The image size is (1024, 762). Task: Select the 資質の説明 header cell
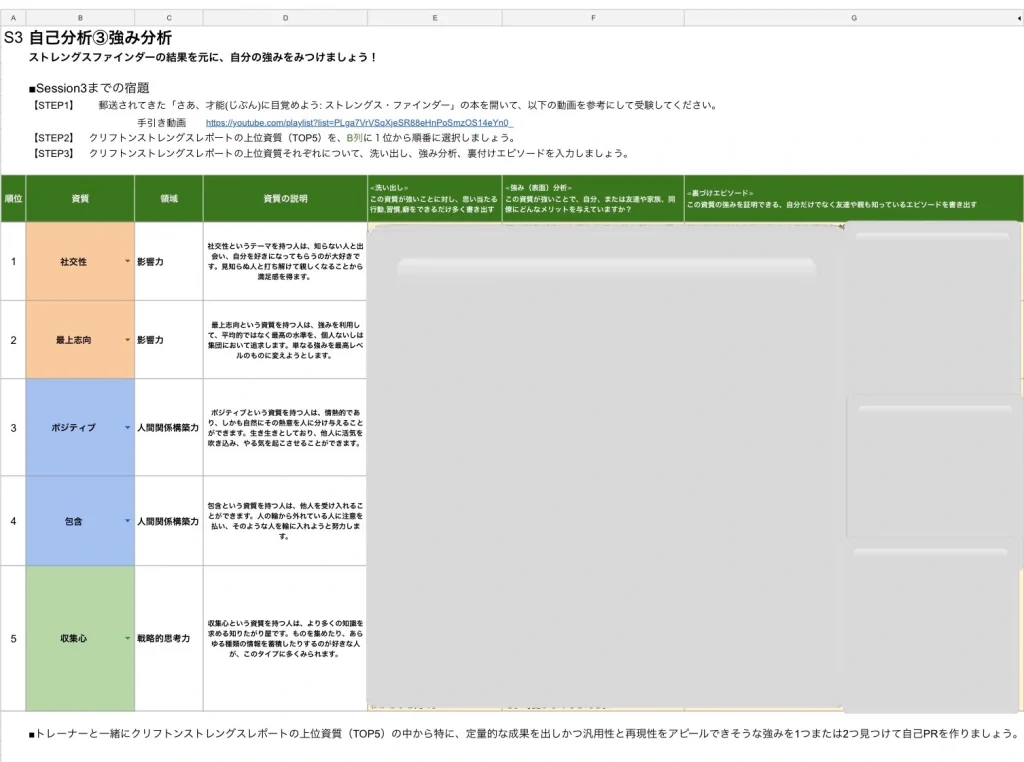pos(285,199)
